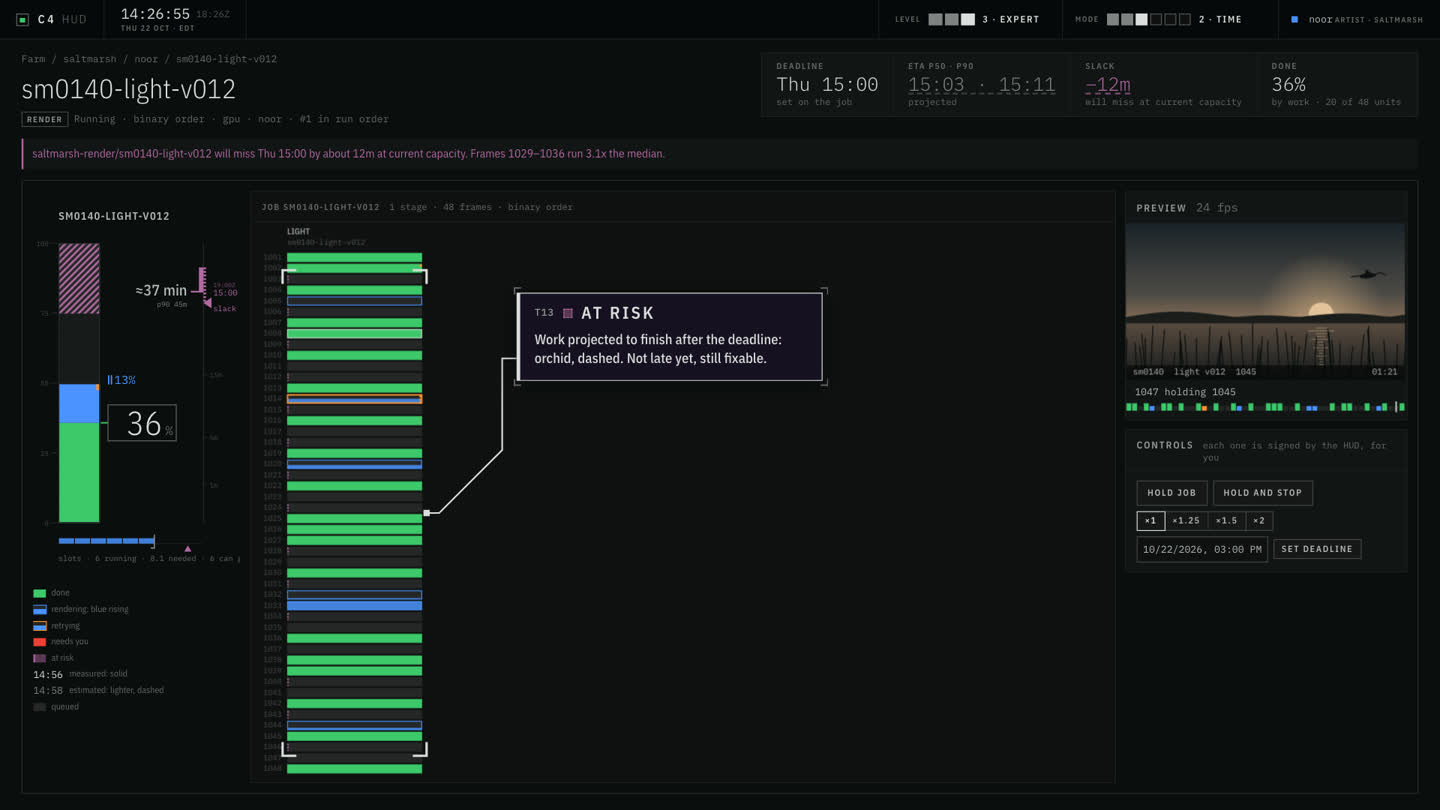Viewport: 1440px width, 810px height.
Task: Select frame 1033 solid blue bar
Action: point(354,606)
